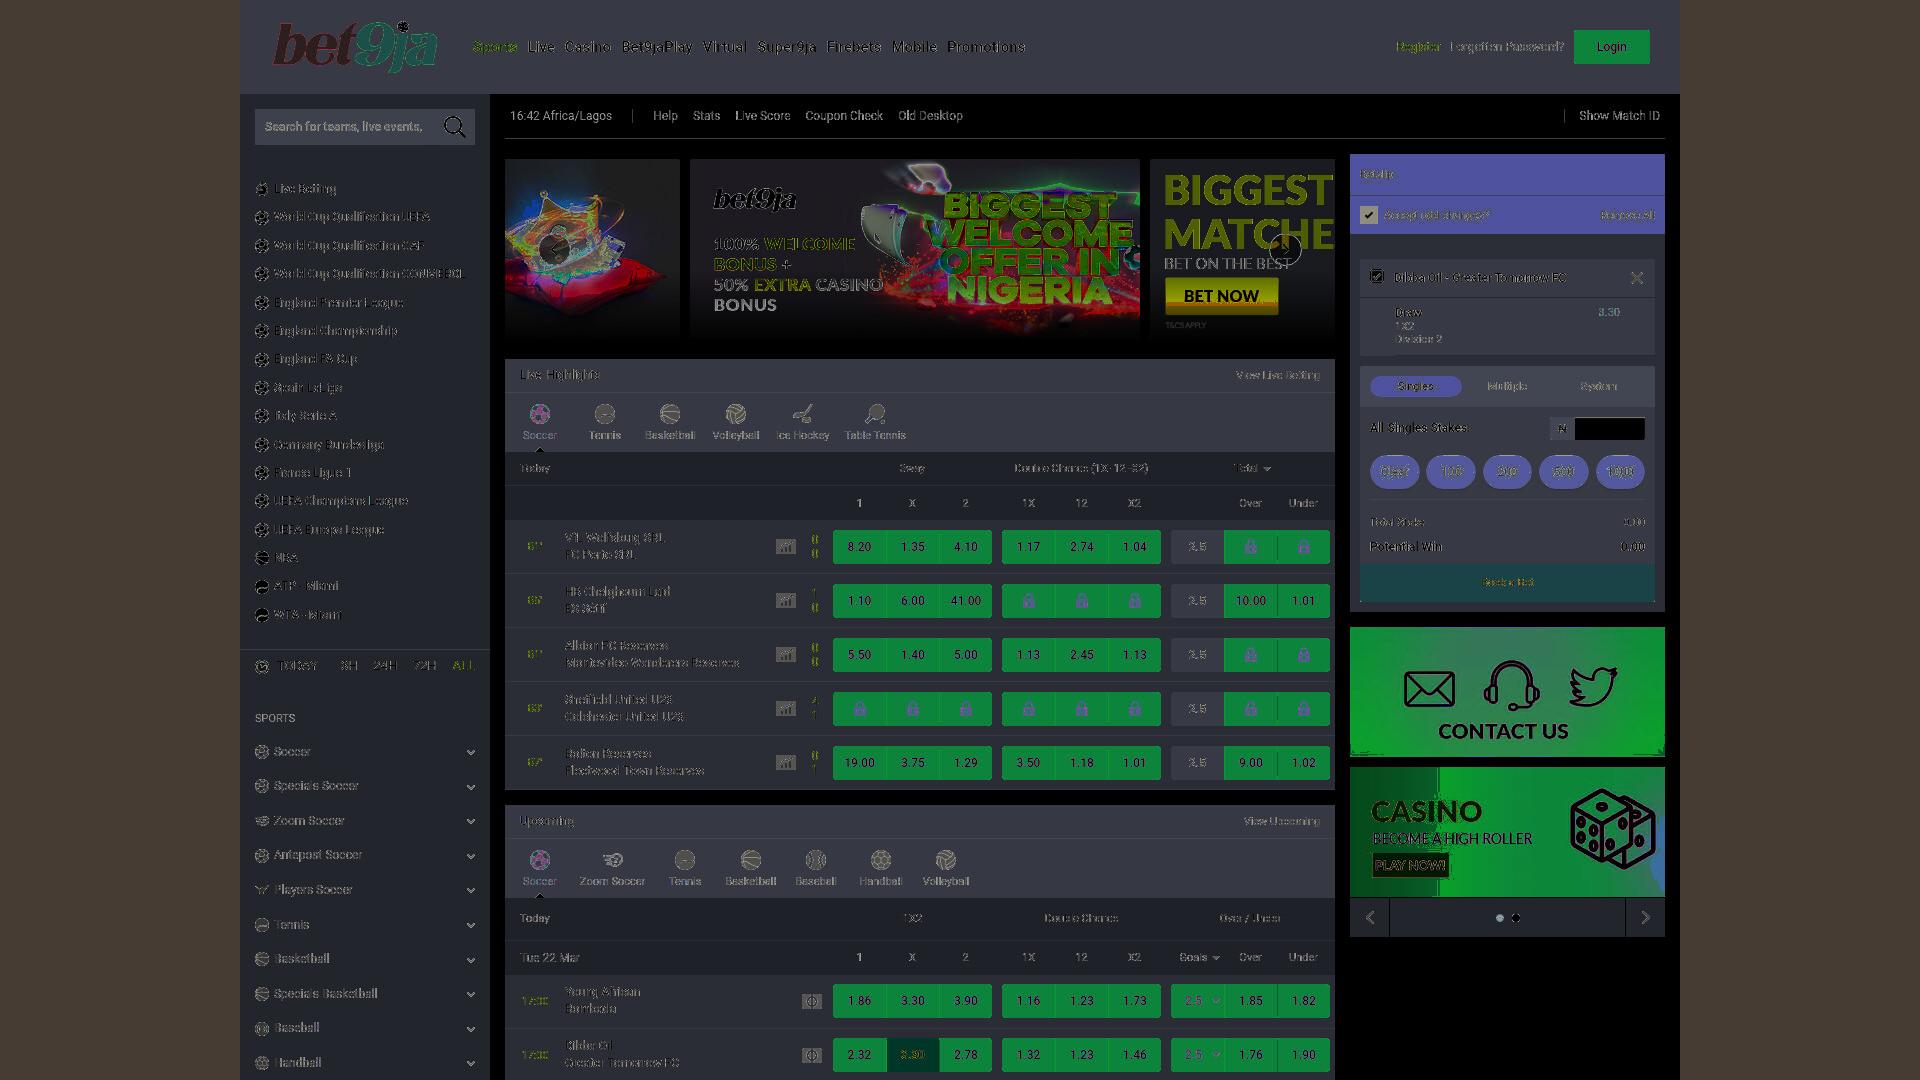The image size is (1920, 1080).
Task: Open Total market dropdown in Live Highlights
Action: [1251, 468]
